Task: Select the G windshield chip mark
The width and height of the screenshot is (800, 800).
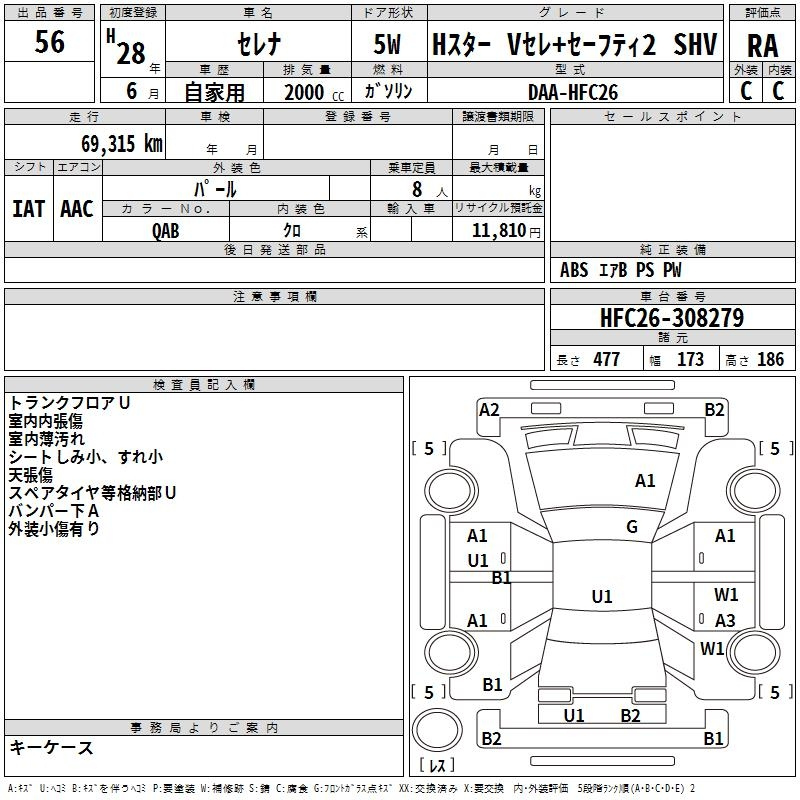Action: (632, 527)
